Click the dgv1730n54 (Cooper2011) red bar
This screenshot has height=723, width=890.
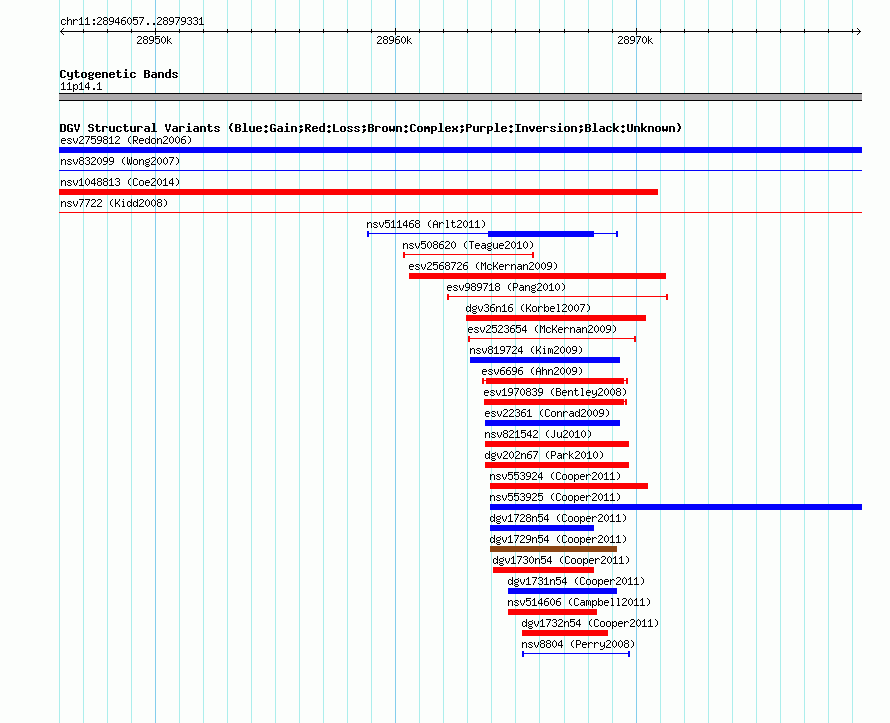click(543, 570)
